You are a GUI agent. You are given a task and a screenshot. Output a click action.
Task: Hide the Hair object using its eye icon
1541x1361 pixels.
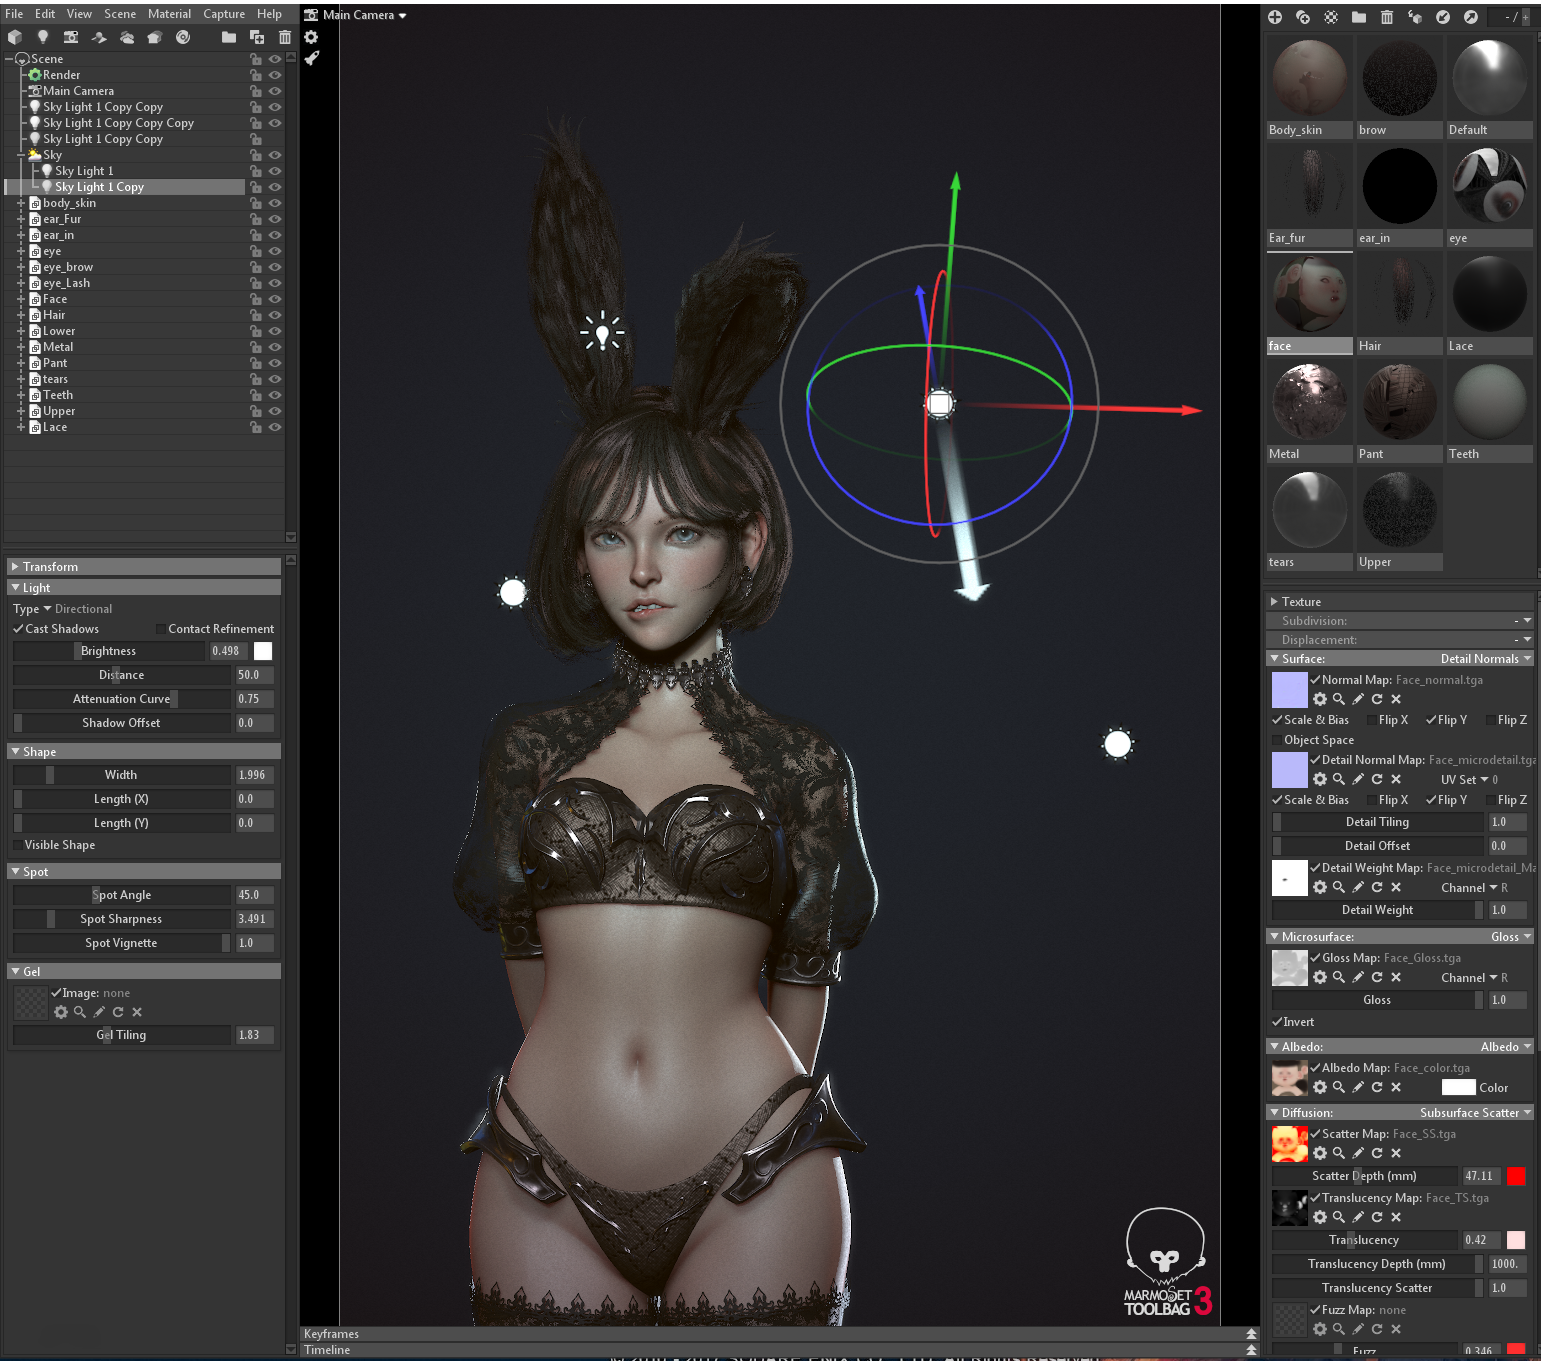pos(275,315)
